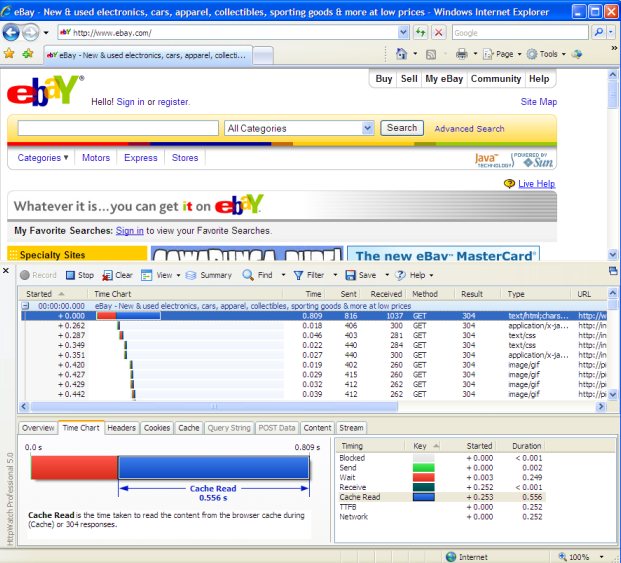Image resolution: width=621 pixels, height=563 pixels.
Task: Open the All Categories dropdown
Action: pyautogui.click(x=299, y=128)
